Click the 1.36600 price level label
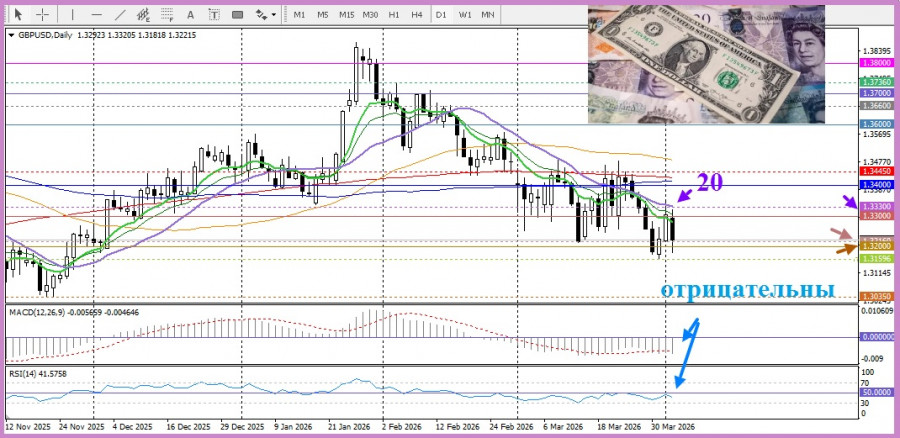Screen dimensions: 900x438 [876, 106]
